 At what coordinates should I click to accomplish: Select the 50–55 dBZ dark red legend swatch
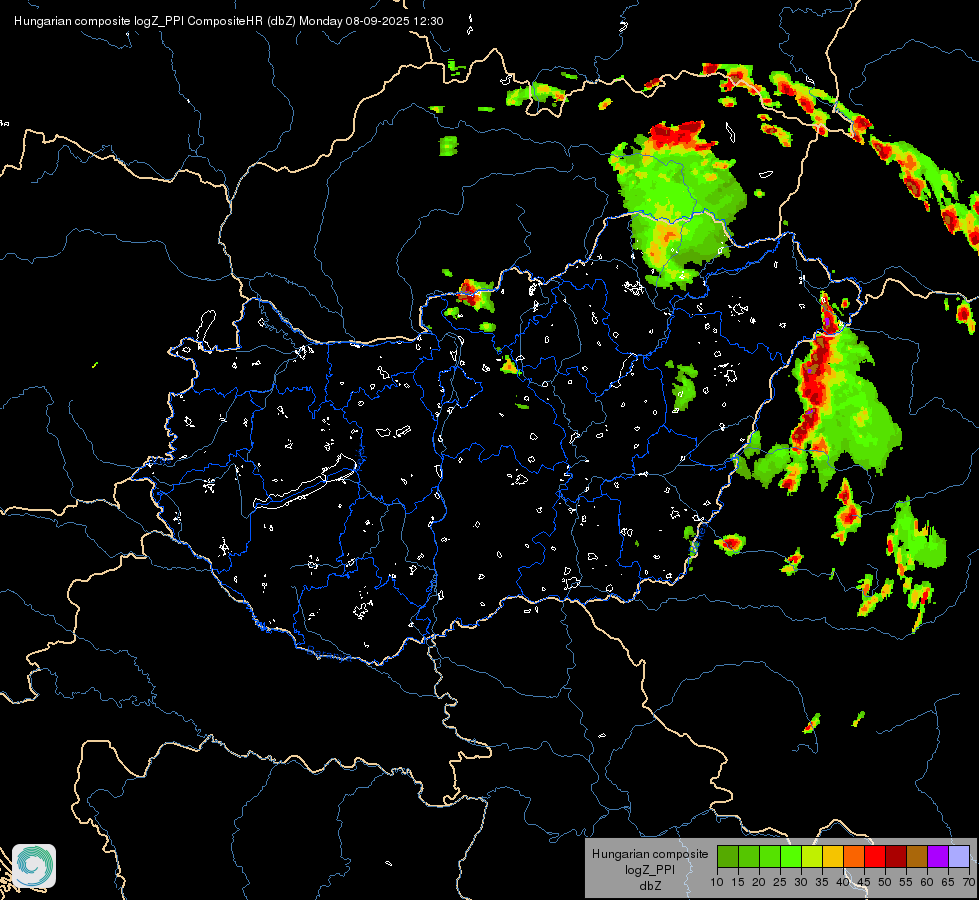896,856
